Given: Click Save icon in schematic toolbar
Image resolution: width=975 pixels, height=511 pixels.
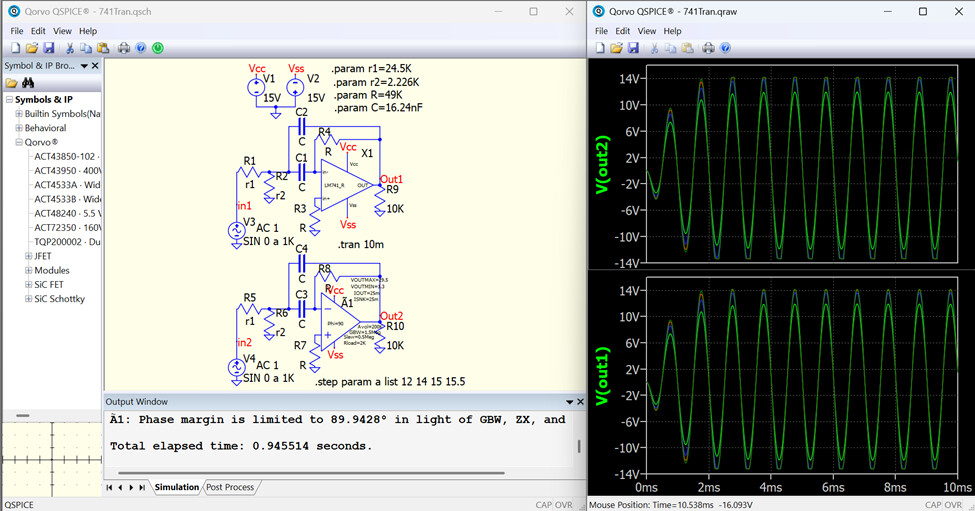Looking at the screenshot, I should (48, 48).
